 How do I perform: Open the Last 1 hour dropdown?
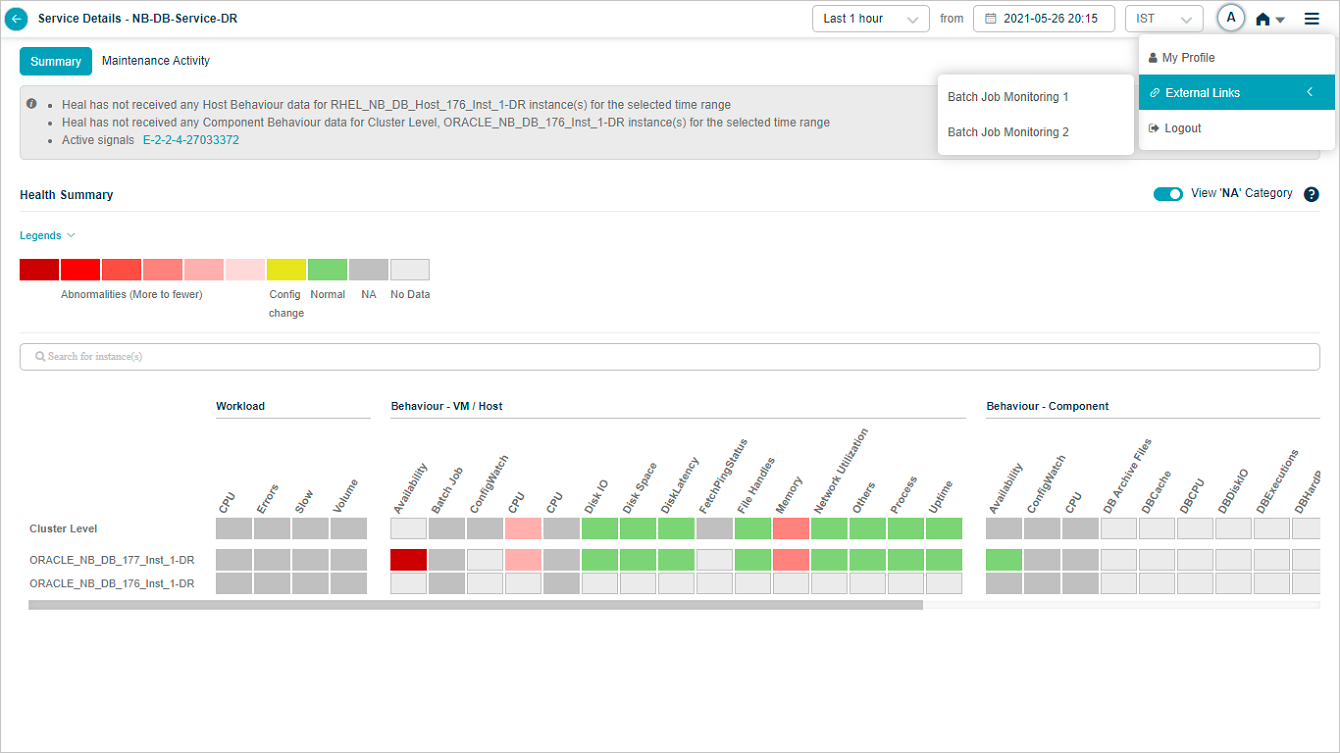click(x=870, y=19)
